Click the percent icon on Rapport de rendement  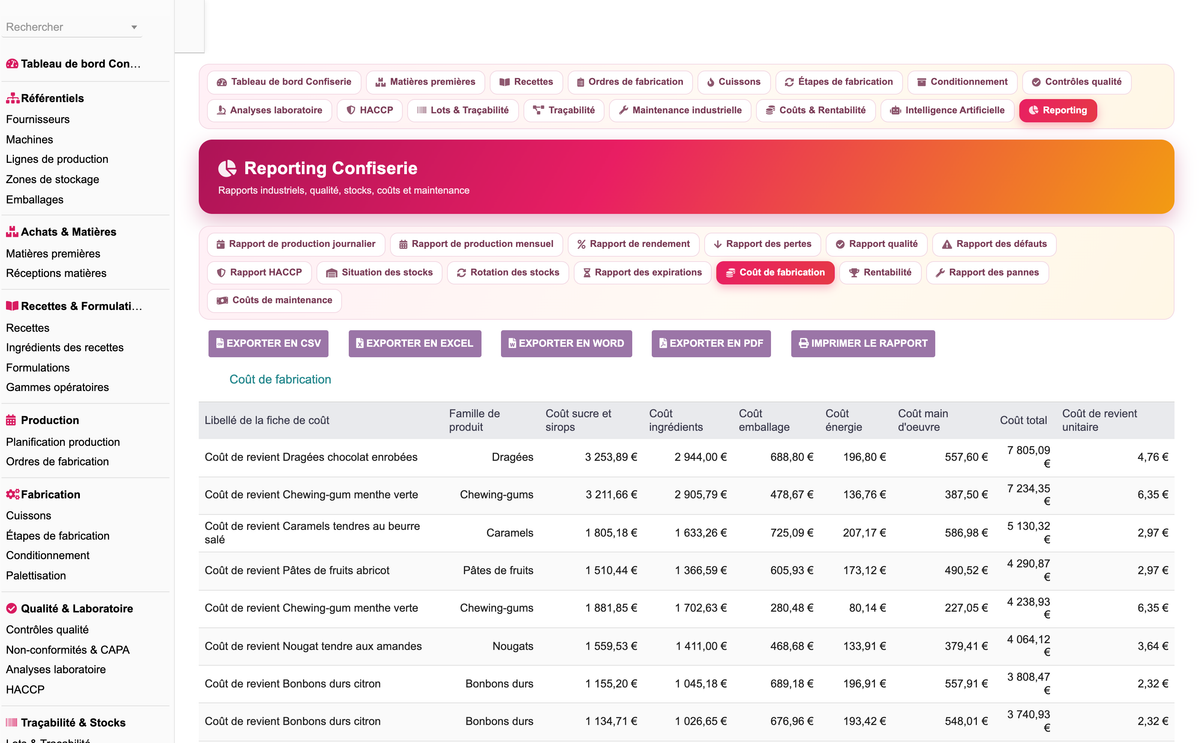(581, 244)
